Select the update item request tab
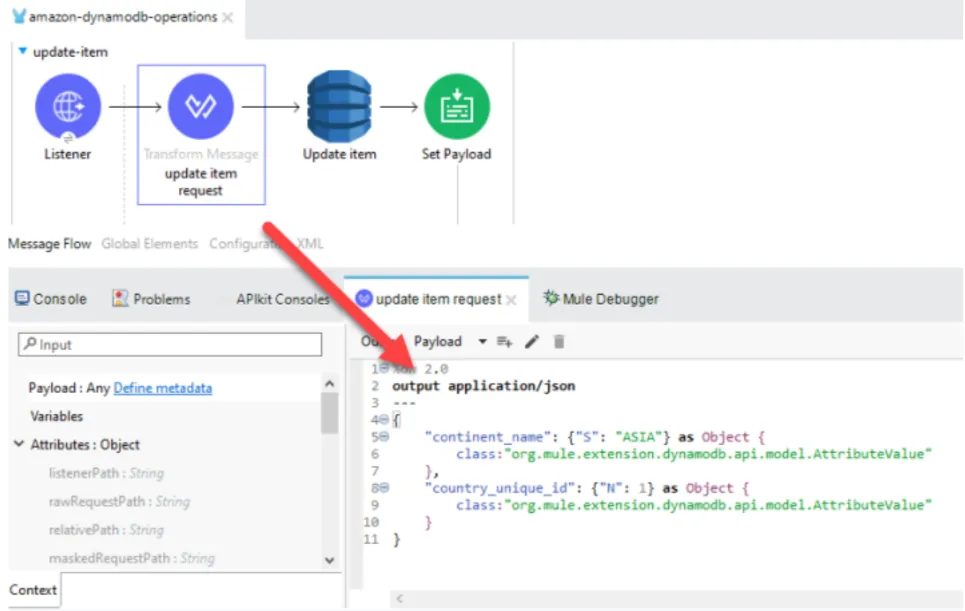This screenshot has height=611, width=965. [x=436, y=299]
